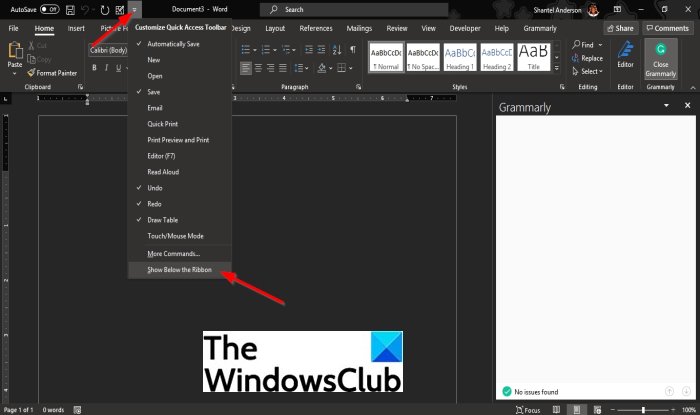Decrease paragraph indent
700x415 pixels.
coord(309,50)
